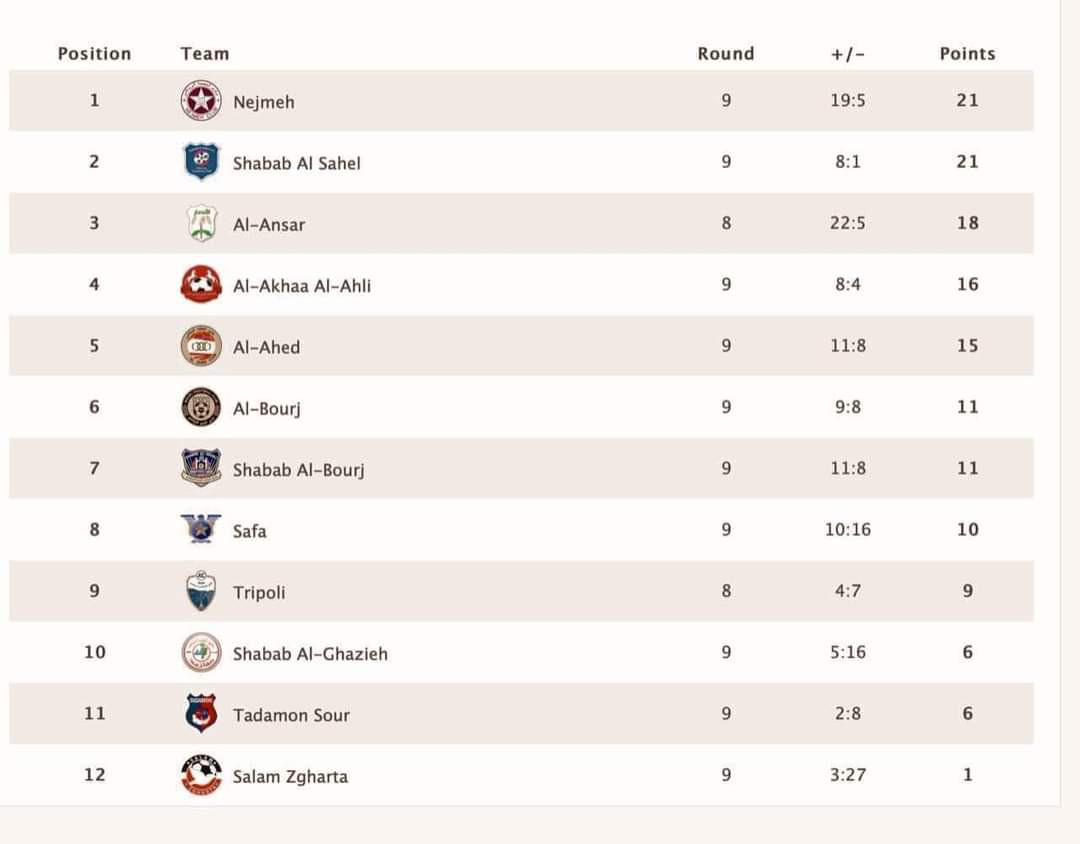Click the Shabab Al Sahel crest
Viewport: 1080px width, 844px height.
click(201, 162)
